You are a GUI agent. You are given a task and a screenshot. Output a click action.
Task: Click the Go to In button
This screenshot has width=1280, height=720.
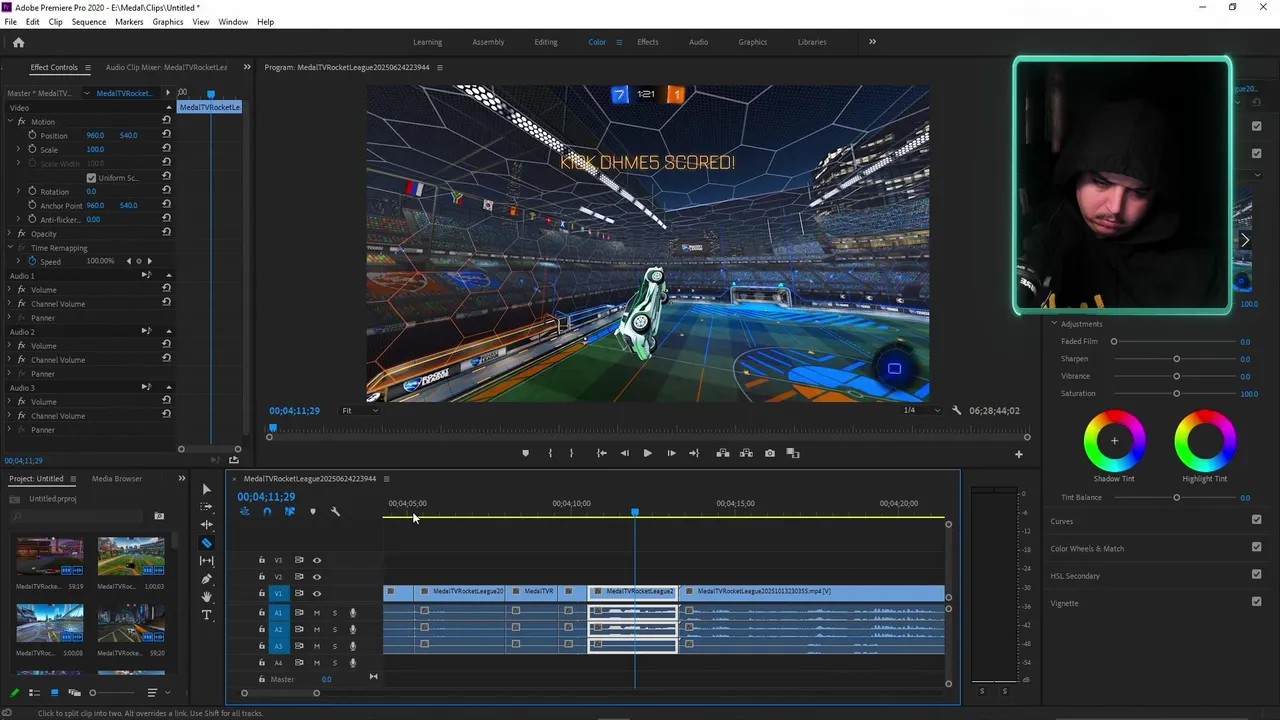coord(601,453)
